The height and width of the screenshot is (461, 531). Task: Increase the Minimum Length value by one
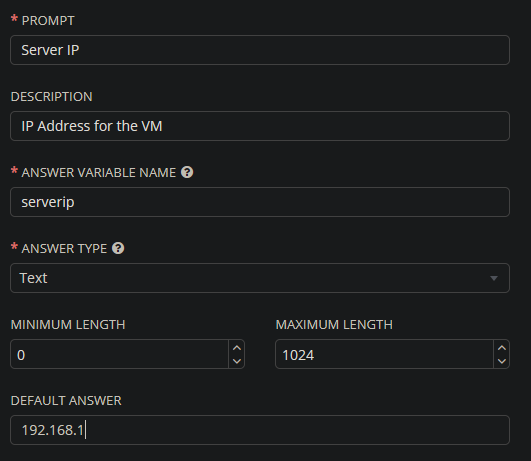(237, 348)
